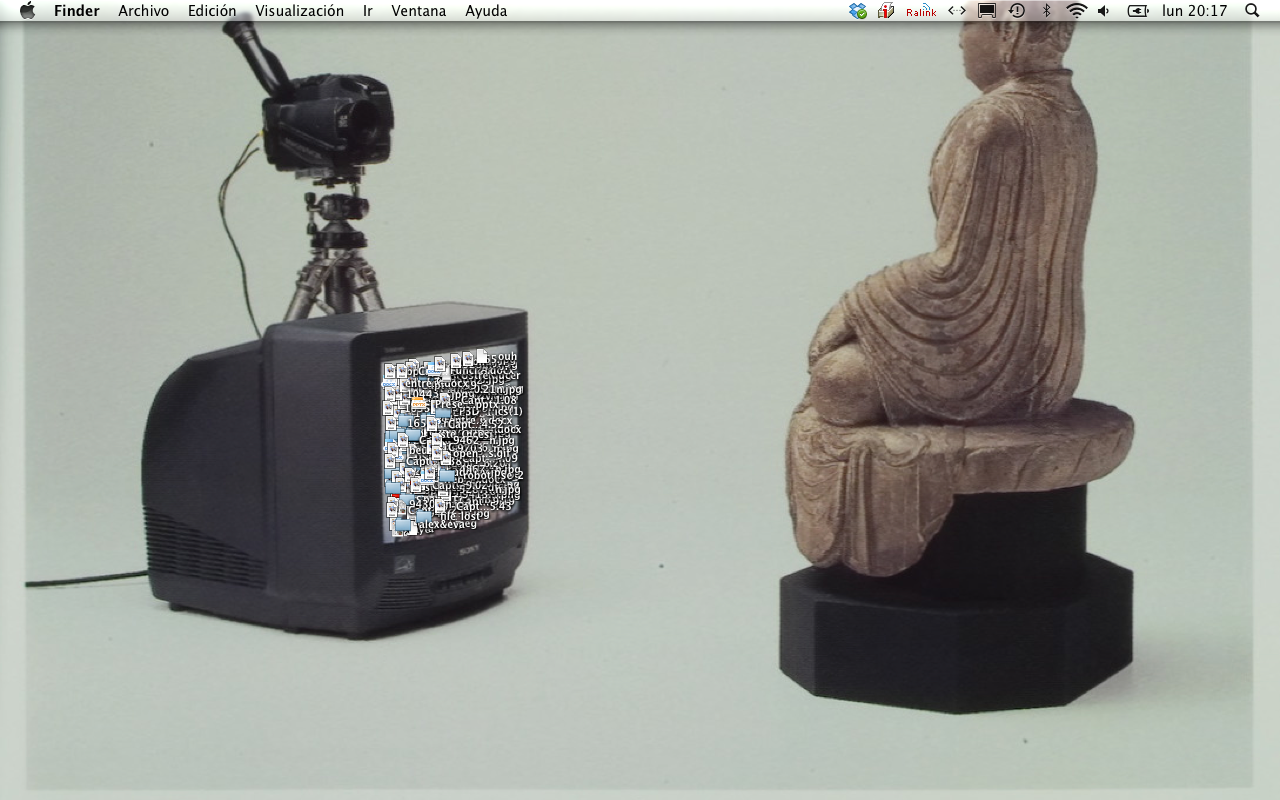Click the Time Machine status icon

[1017, 11]
